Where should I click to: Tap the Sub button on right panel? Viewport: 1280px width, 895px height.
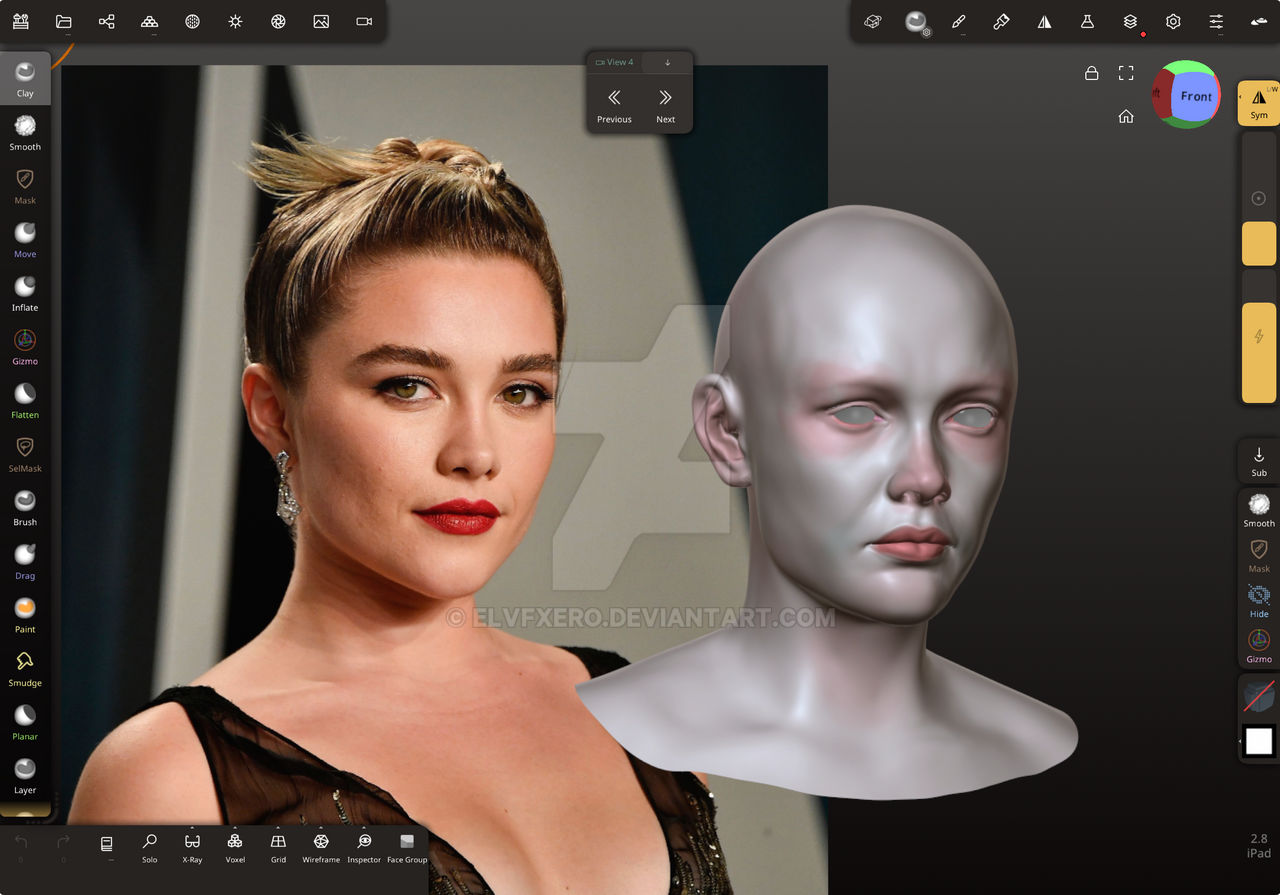point(1258,461)
